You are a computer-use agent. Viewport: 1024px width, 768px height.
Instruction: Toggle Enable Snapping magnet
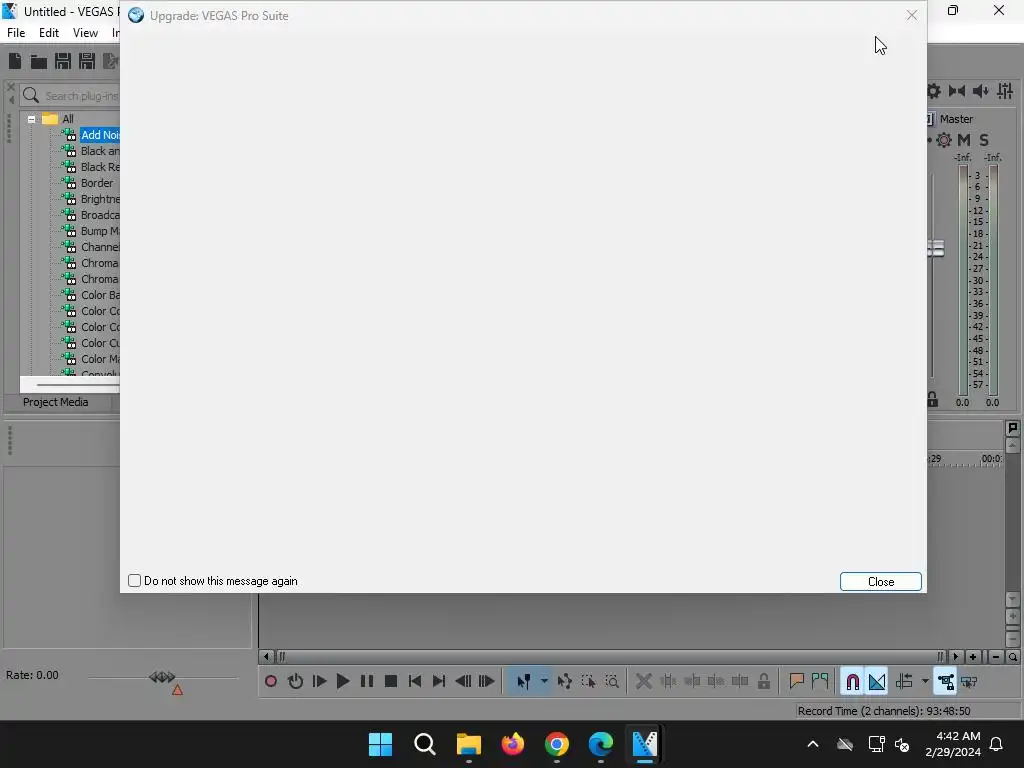point(852,682)
